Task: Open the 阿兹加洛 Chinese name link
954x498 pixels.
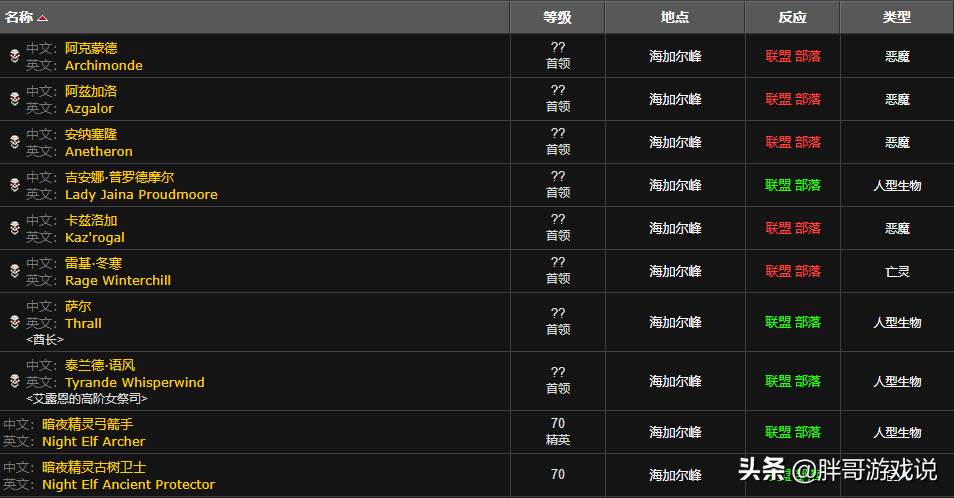Action: click(91, 91)
